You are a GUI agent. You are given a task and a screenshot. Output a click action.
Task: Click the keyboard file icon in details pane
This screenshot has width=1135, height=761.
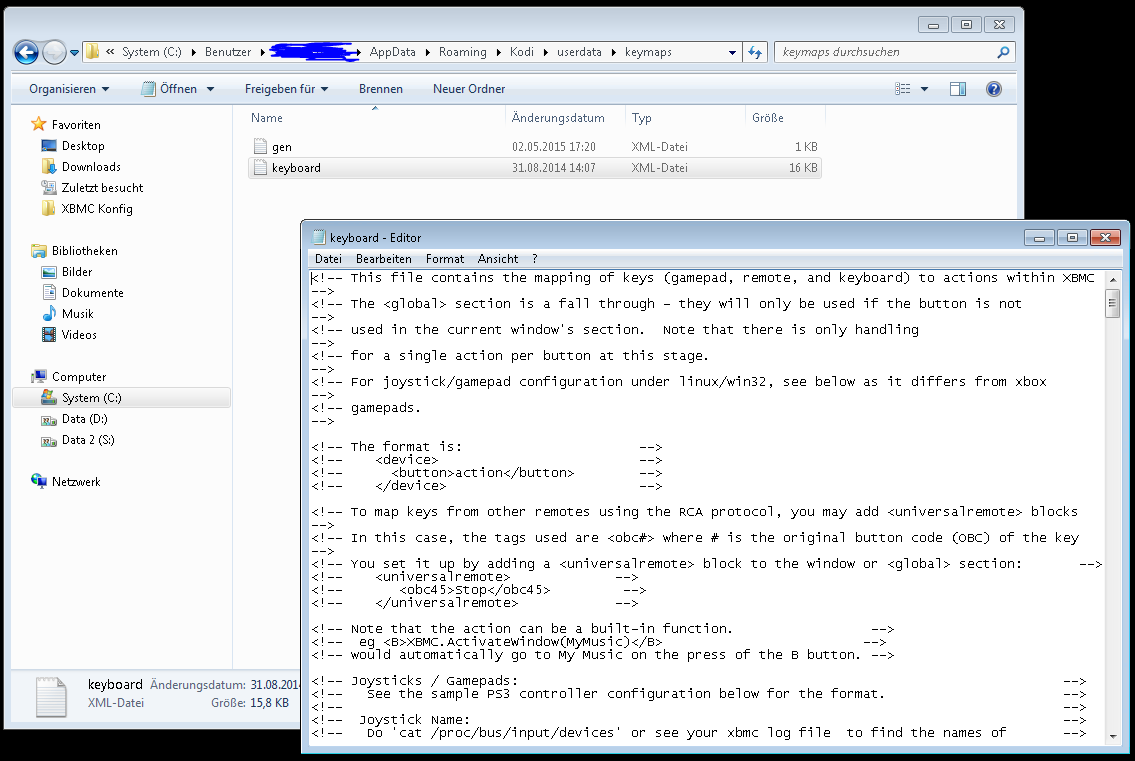pyautogui.click(x=51, y=697)
